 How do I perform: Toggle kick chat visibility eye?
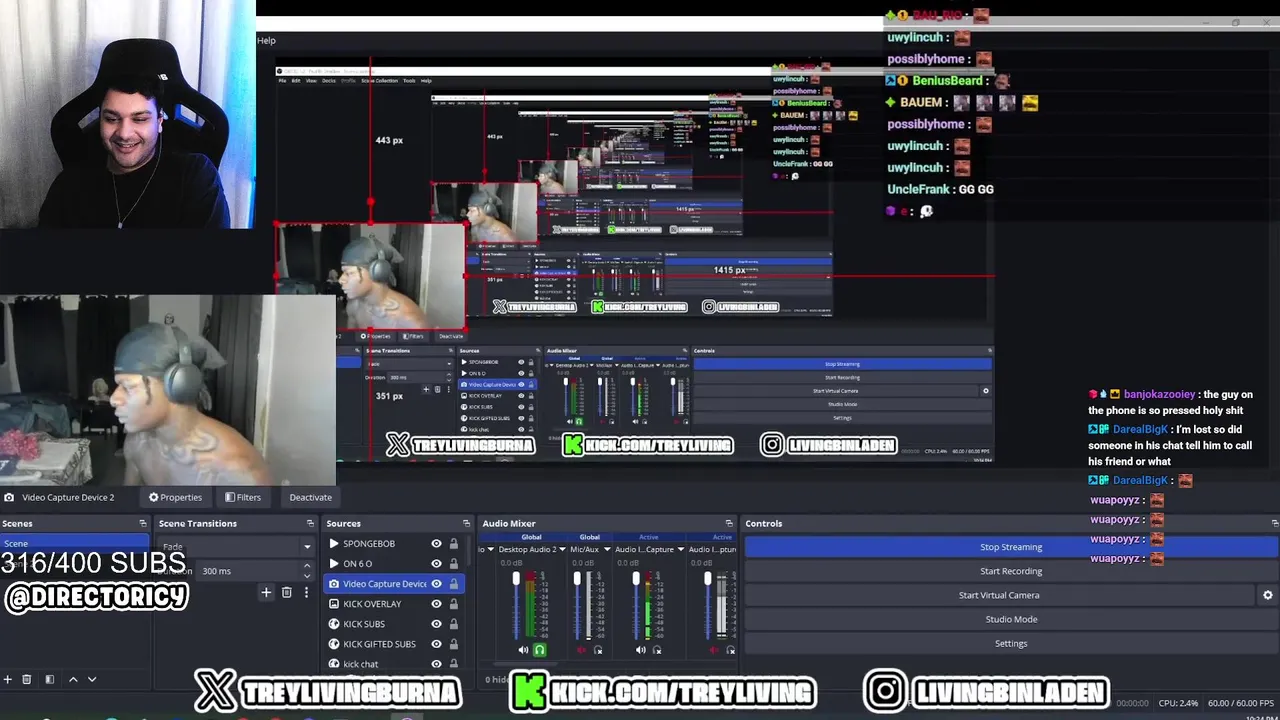[x=436, y=664]
